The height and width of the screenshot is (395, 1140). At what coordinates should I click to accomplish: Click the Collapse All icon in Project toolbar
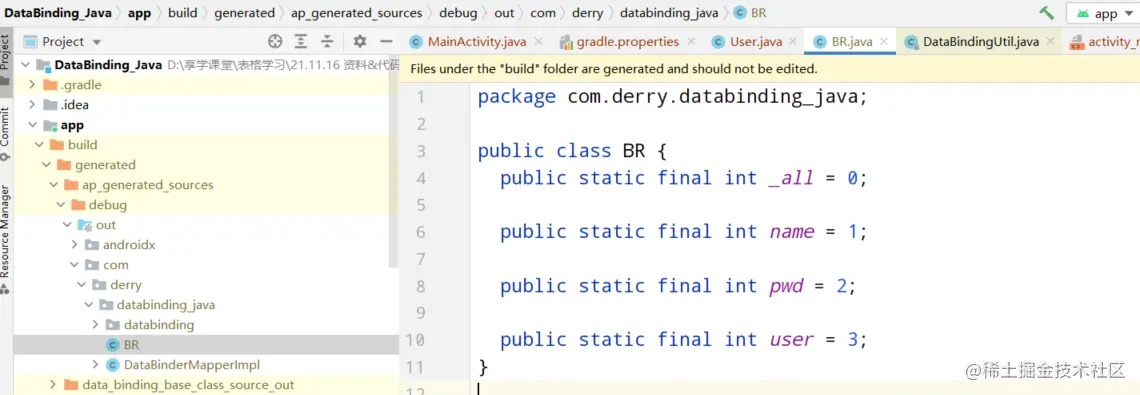point(328,41)
